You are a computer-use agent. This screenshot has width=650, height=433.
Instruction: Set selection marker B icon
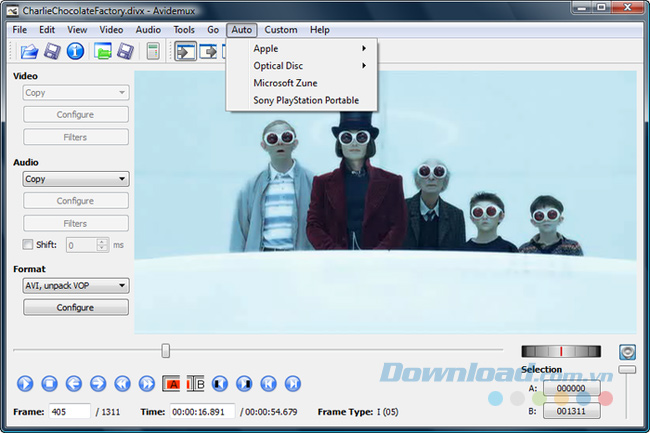[196, 383]
